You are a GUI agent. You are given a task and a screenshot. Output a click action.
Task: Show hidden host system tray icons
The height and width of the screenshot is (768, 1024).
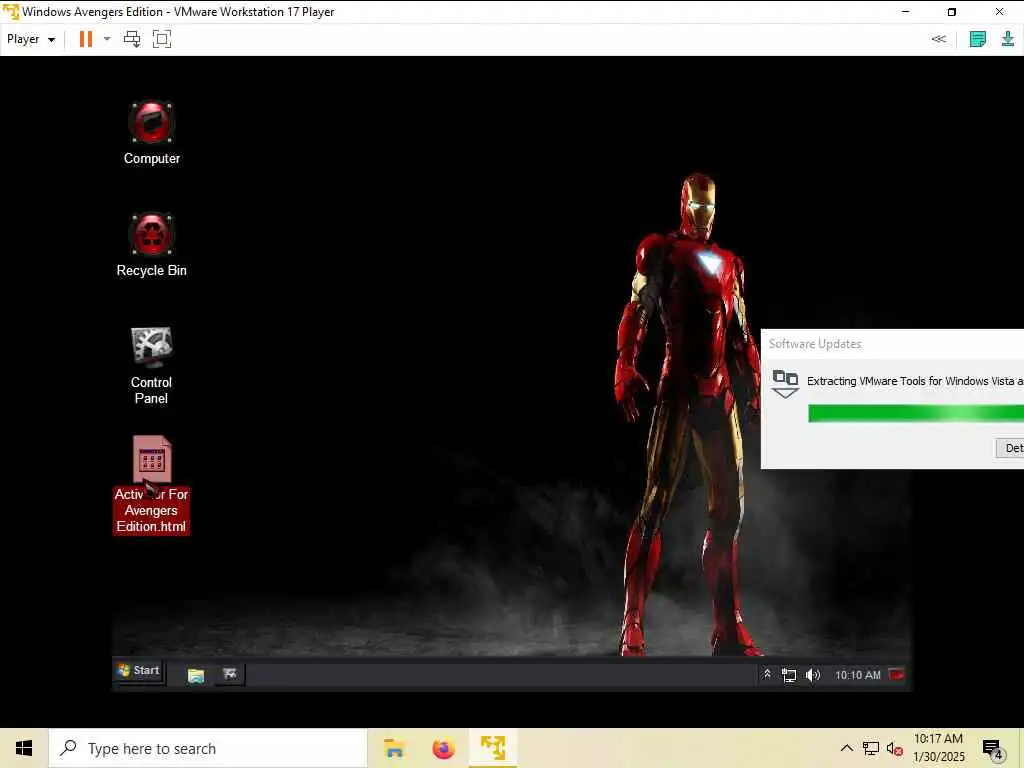coord(846,748)
